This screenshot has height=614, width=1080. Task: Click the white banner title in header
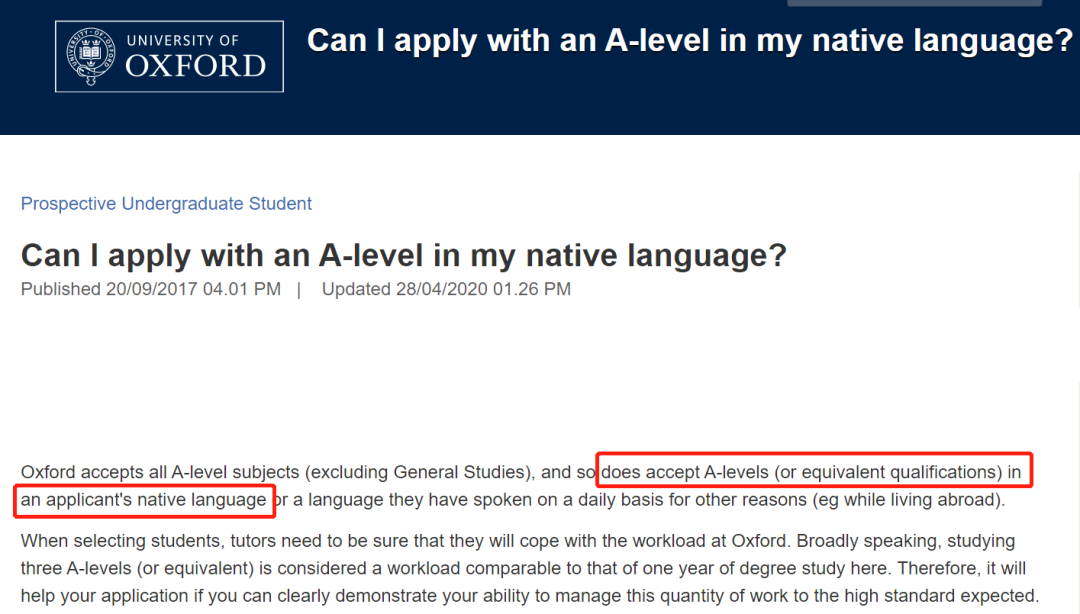click(689, 41)
